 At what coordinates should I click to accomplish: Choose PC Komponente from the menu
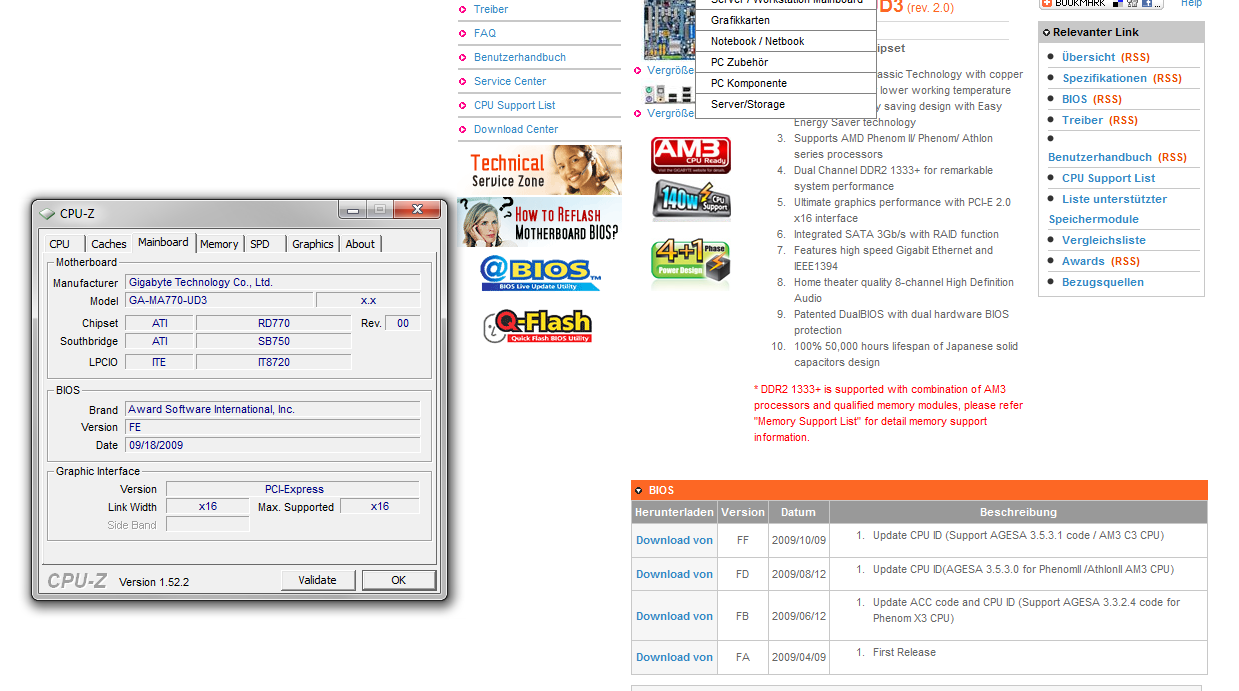[x=786, y=83]
